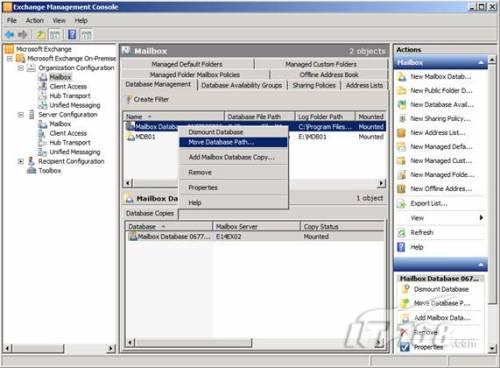Switch to Offline Address Book tab

pyautogui.click(x=329, y=75)
